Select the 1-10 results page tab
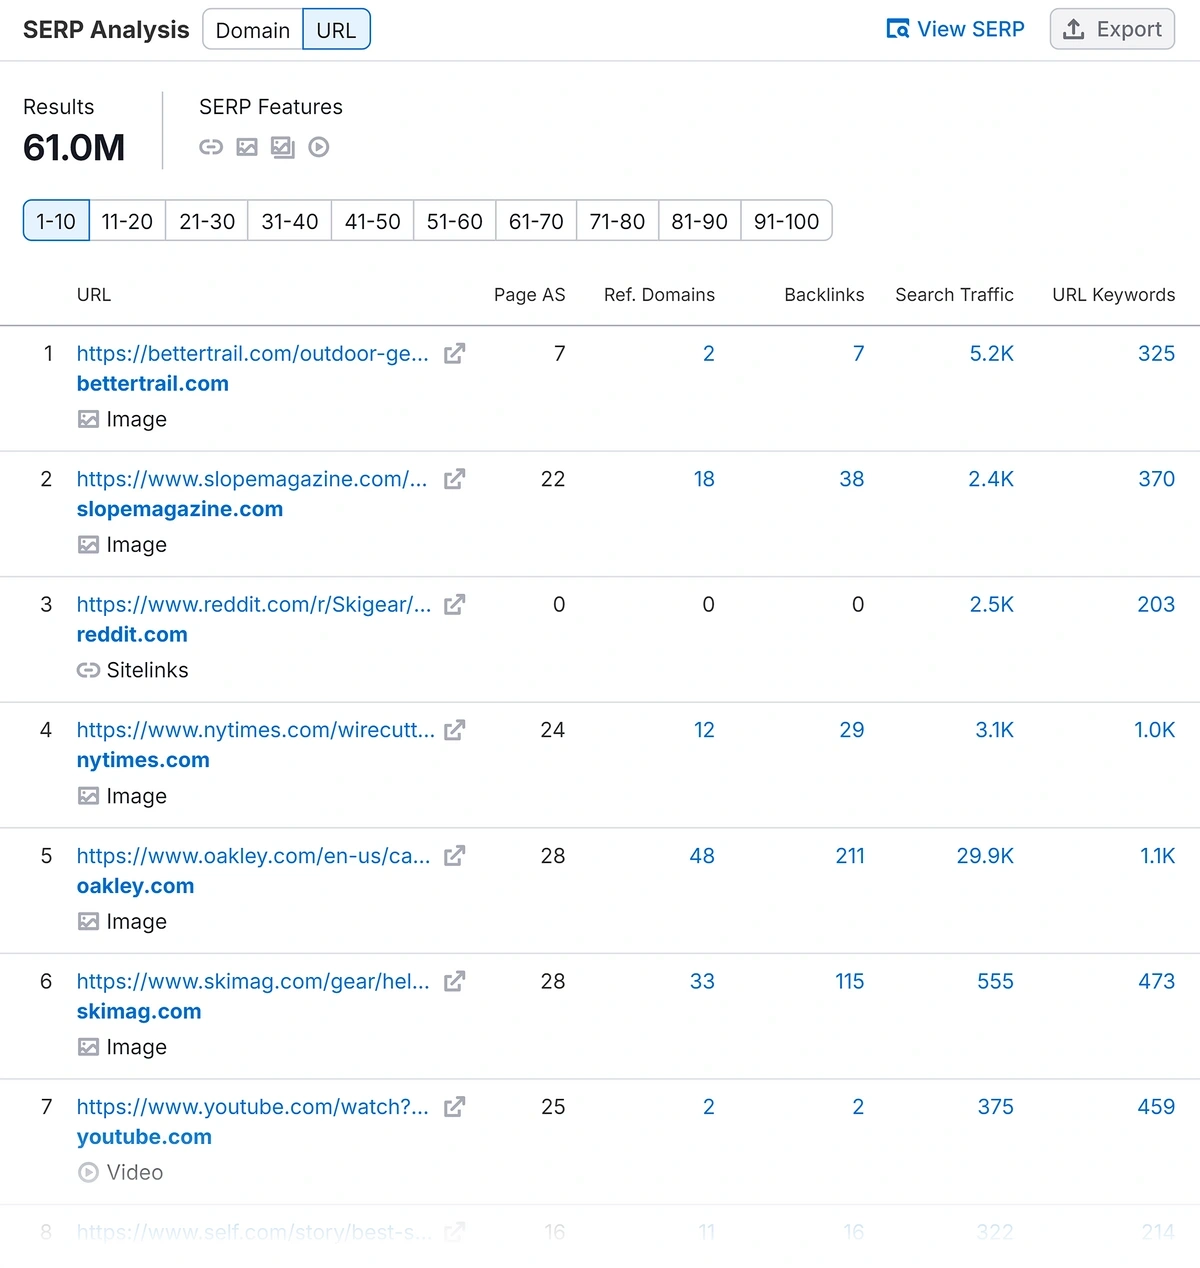Viewport: 1200px width, 1268px height. (56, 221)
